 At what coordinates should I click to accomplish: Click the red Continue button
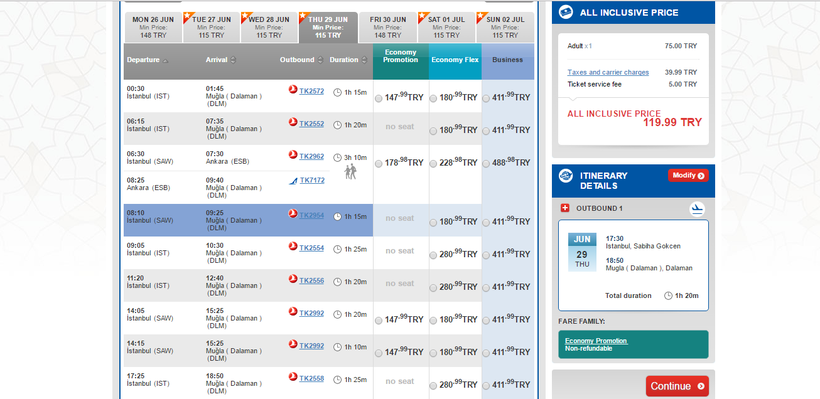[677, 386]
